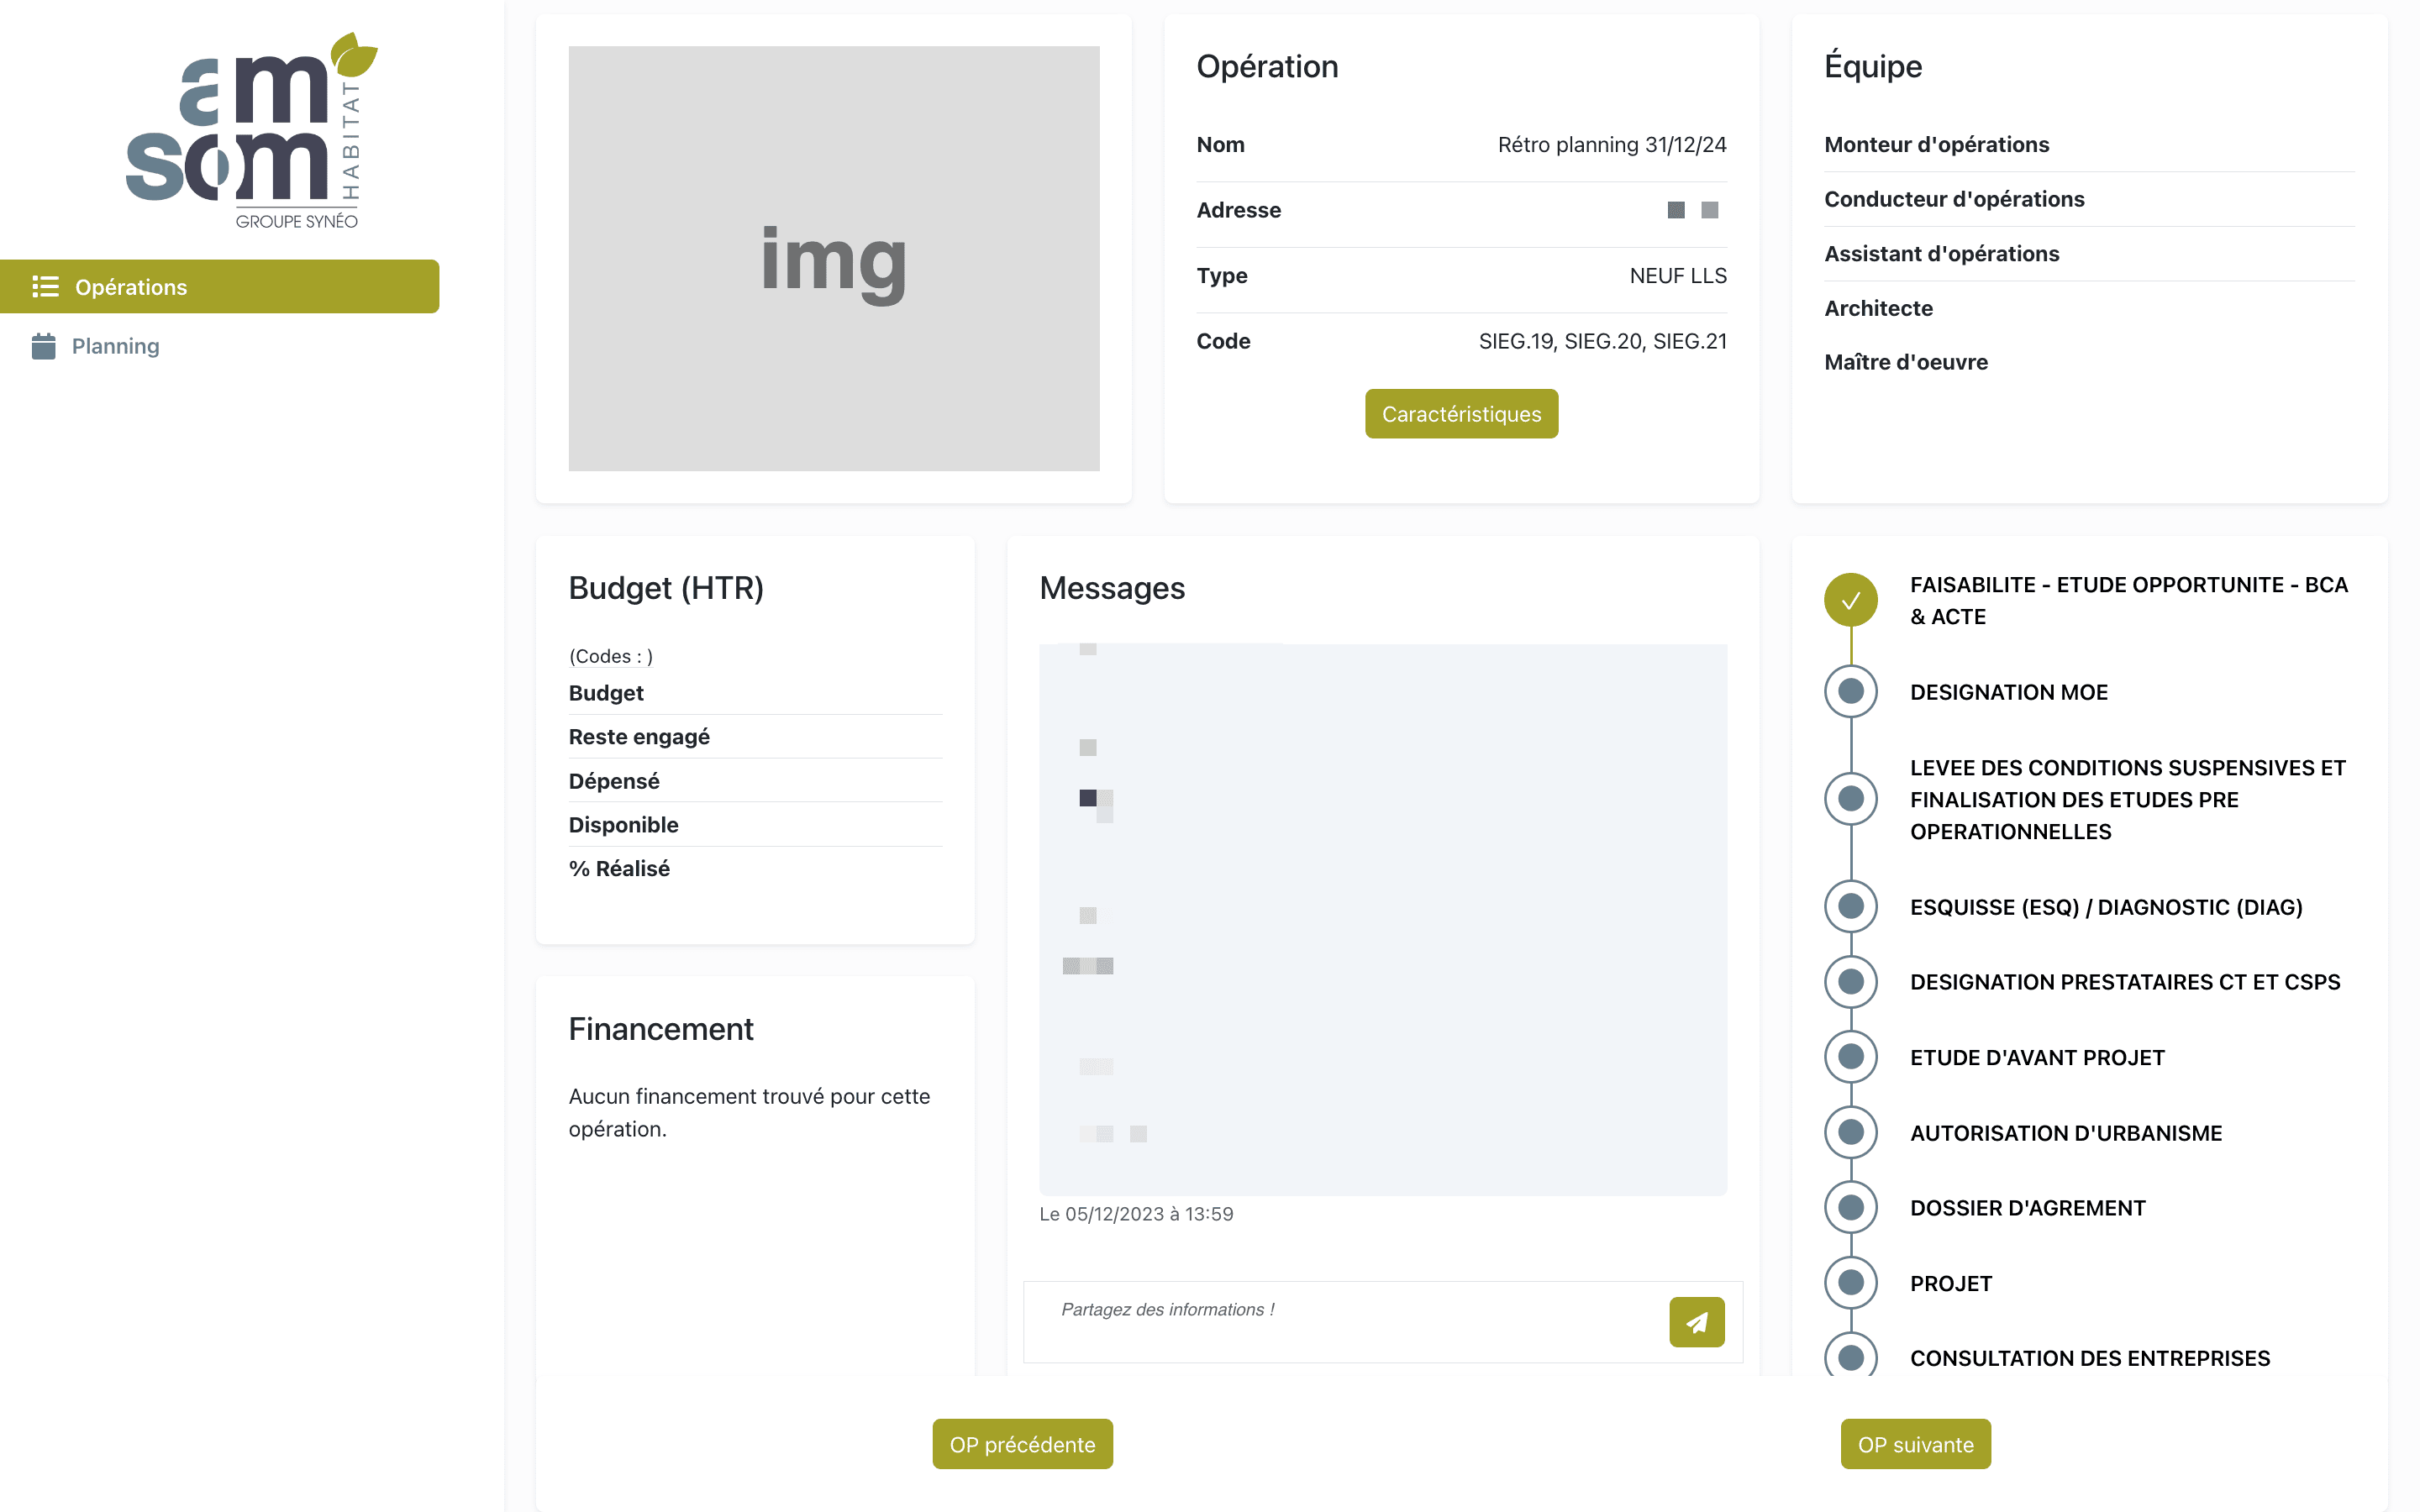
Task: Click 'DOSSIER D'AGREMENT' label
Action: pyautogui.click(x=2027, y=1208)
